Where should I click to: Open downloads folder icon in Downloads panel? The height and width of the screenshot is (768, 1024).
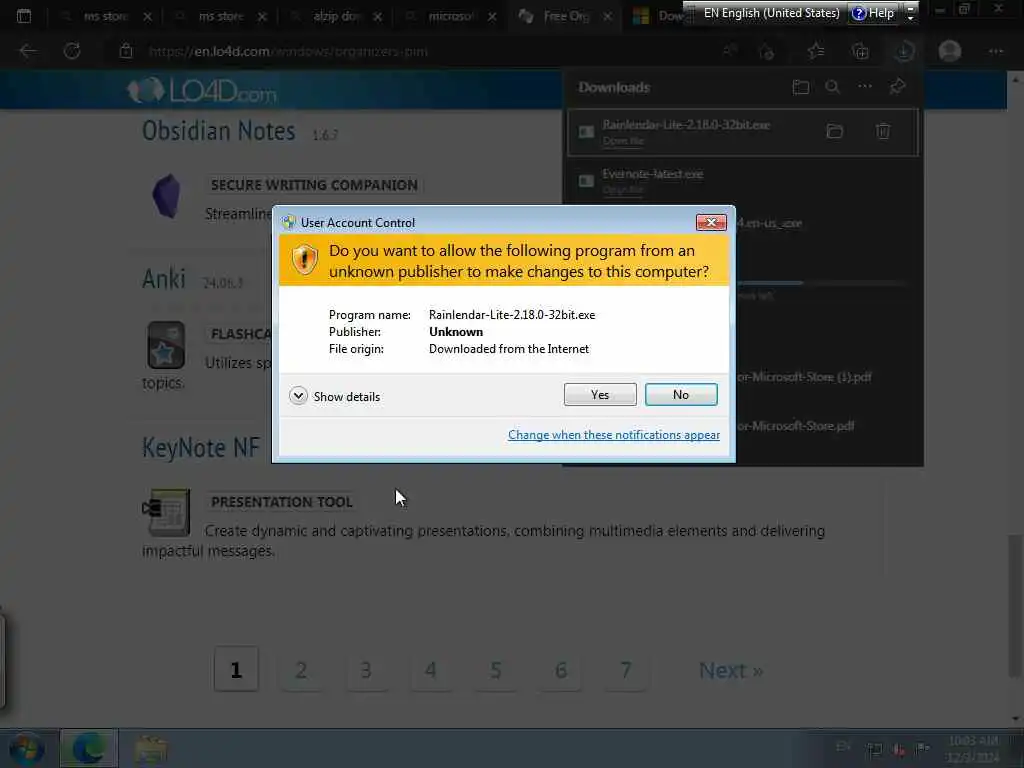[801, 87]
